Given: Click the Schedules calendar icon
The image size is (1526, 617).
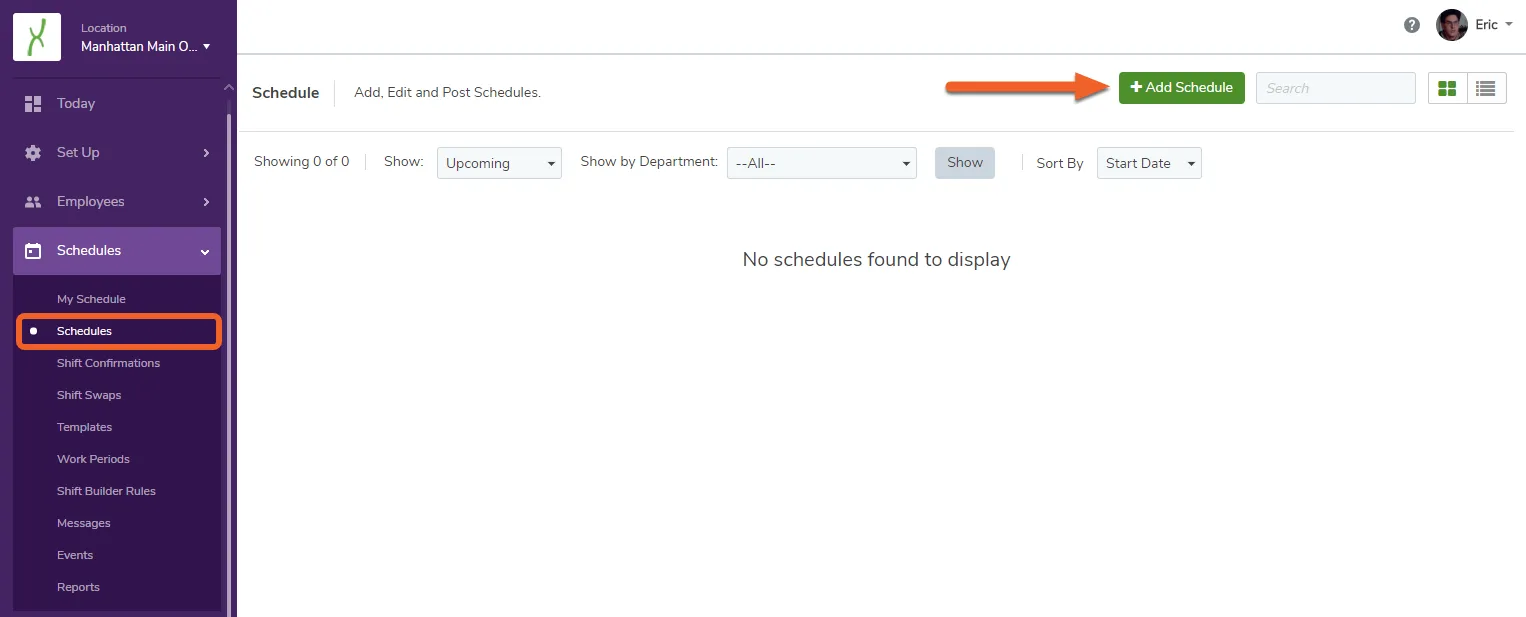Looking at the screenshot, I should (x=33, y=250).
